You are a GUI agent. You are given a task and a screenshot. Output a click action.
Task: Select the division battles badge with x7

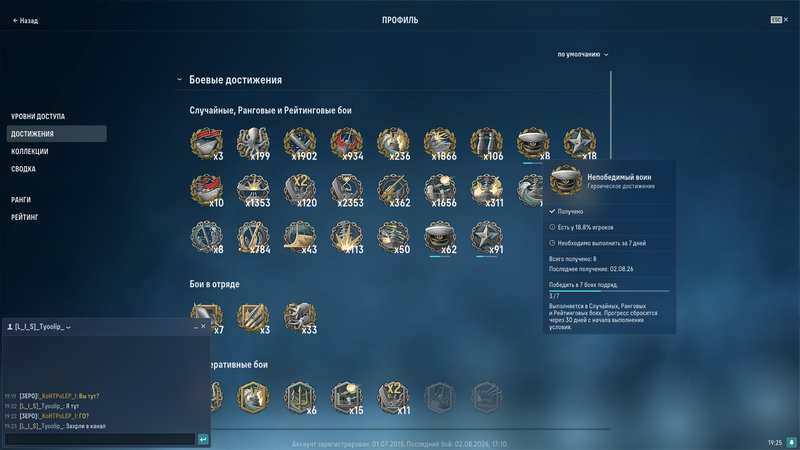207,318
